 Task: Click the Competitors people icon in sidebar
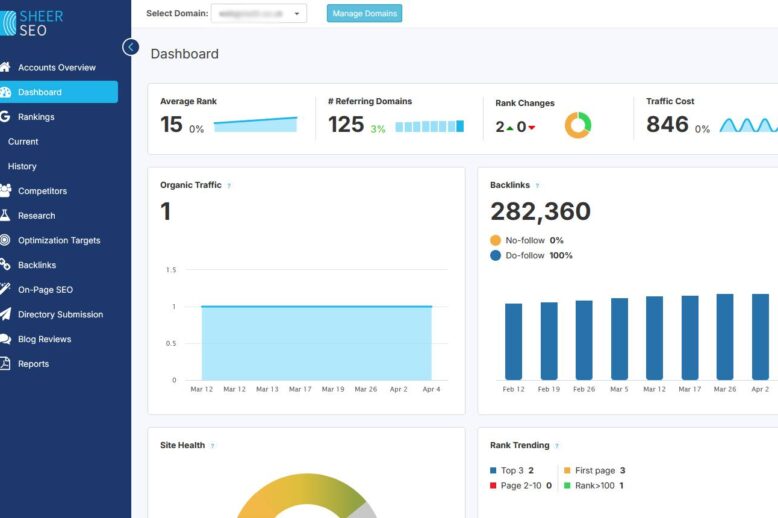click(x=5, y=191)
